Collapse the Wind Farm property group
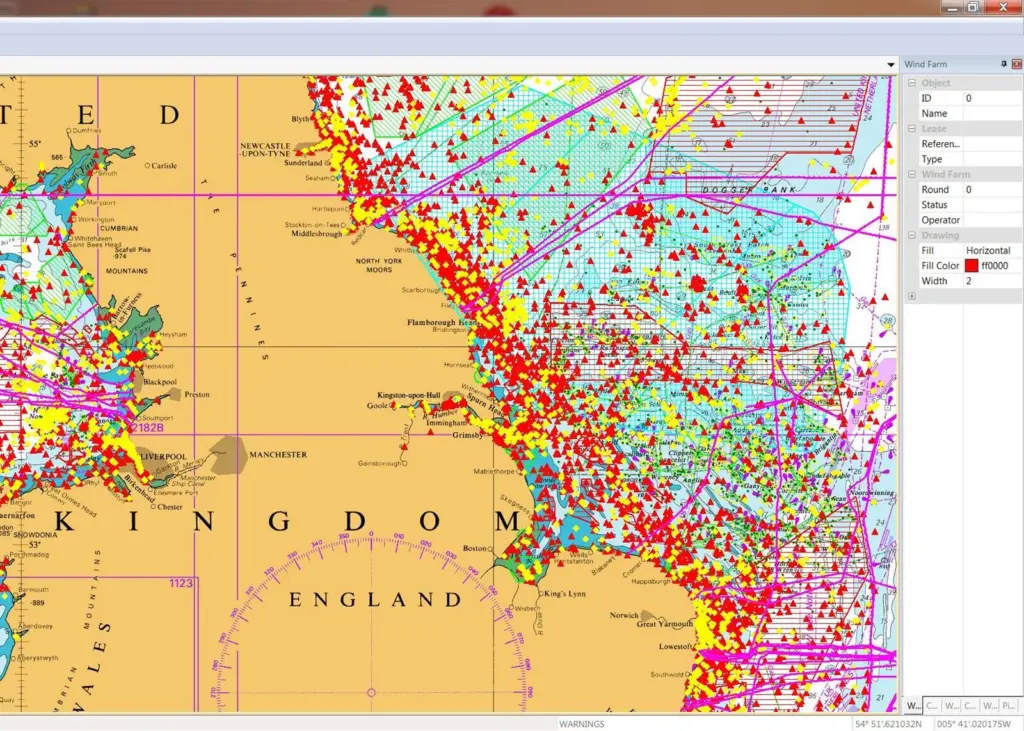Viewport: 1024px width, 731px height. [912, 174]
